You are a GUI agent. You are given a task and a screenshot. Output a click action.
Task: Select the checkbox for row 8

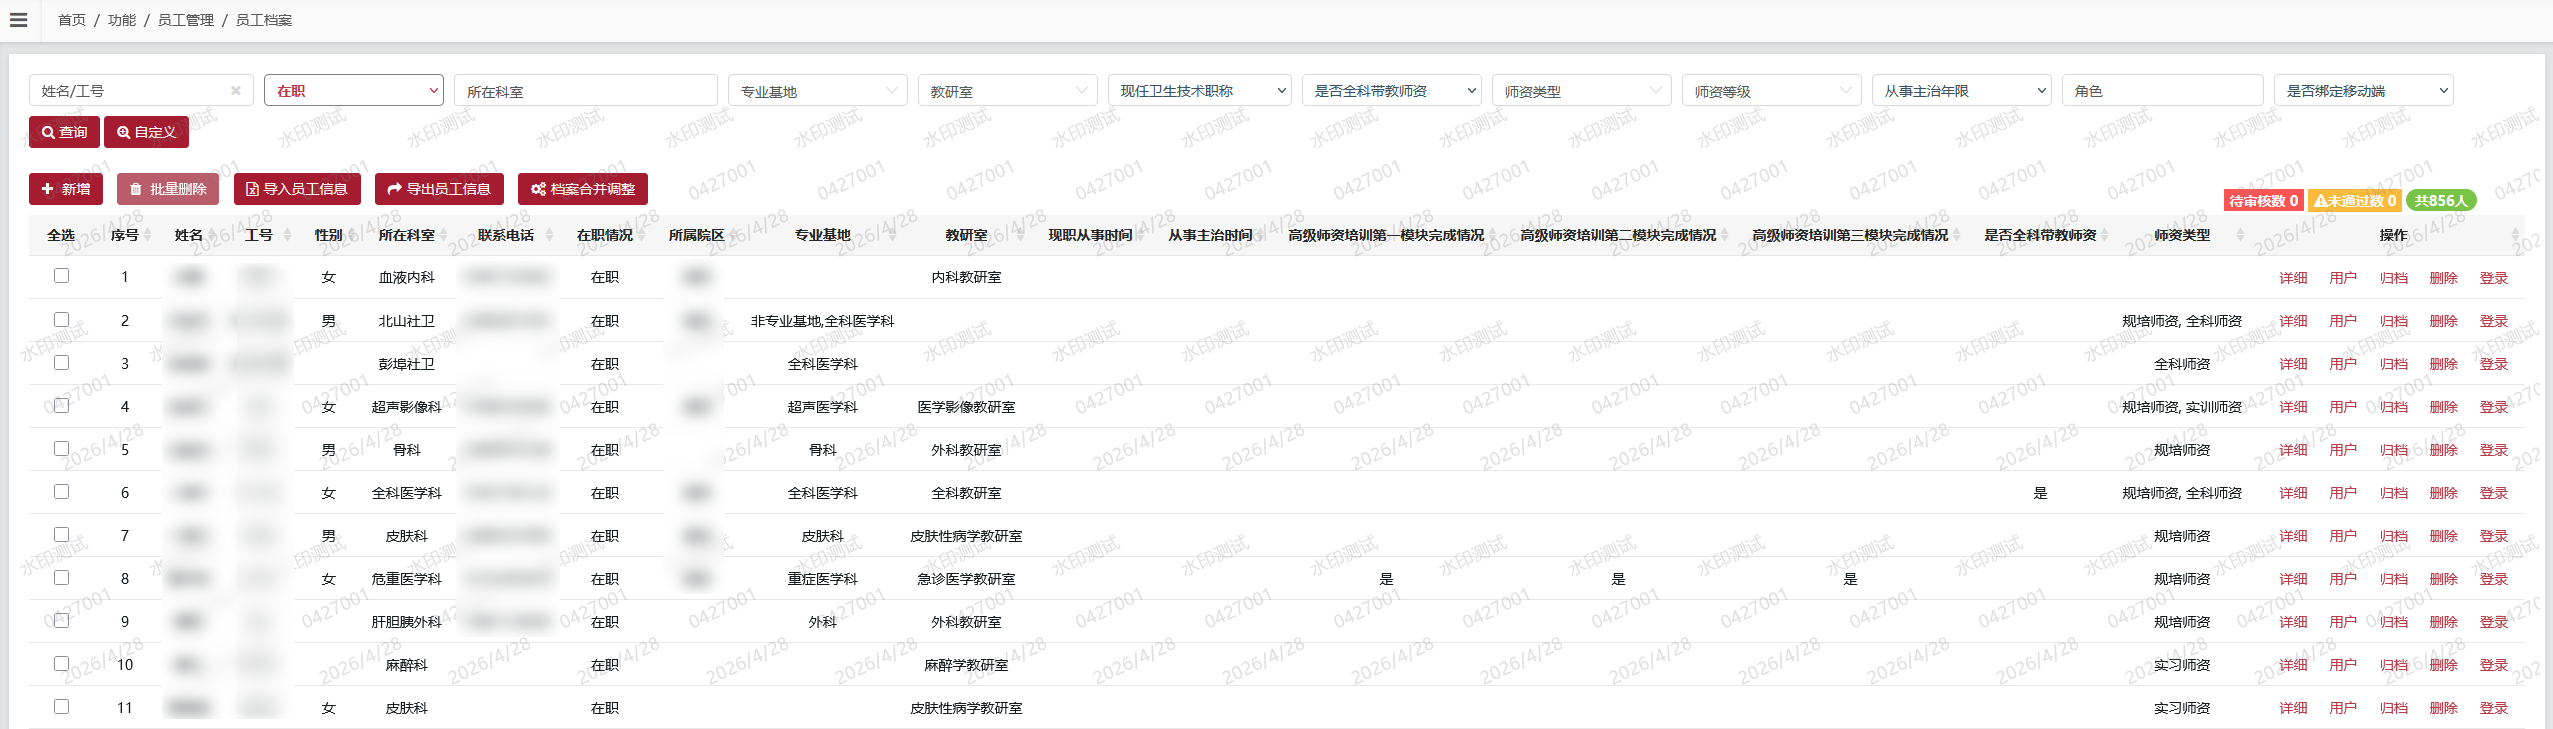[x=62, y=578]
